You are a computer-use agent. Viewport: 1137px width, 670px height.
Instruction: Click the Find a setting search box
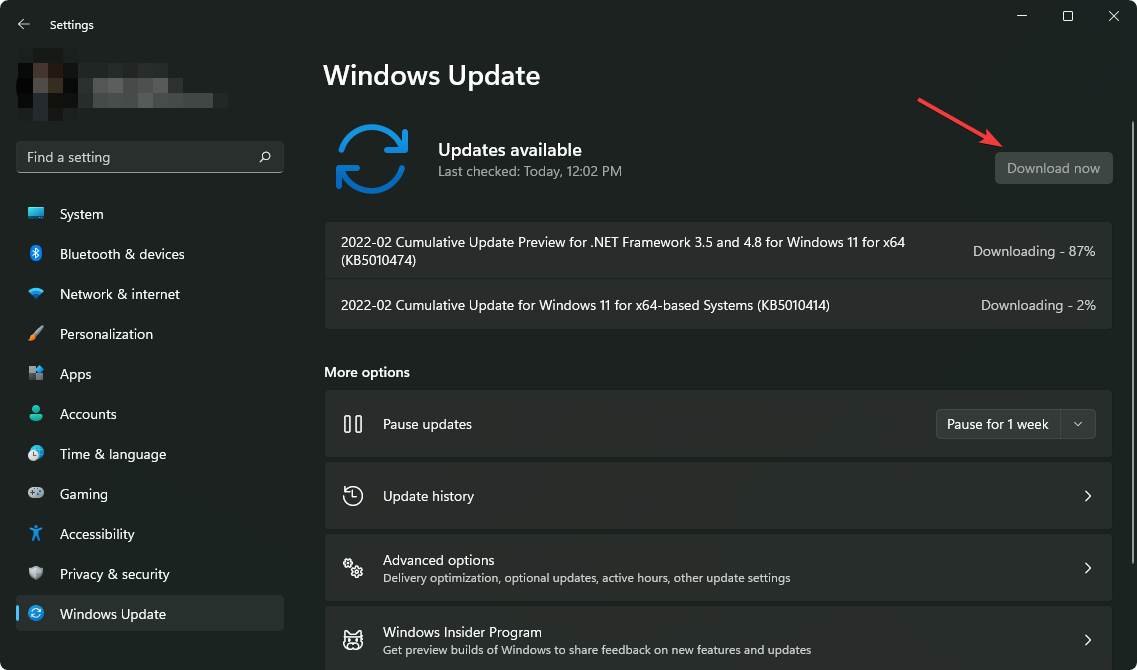click(150, 157)
